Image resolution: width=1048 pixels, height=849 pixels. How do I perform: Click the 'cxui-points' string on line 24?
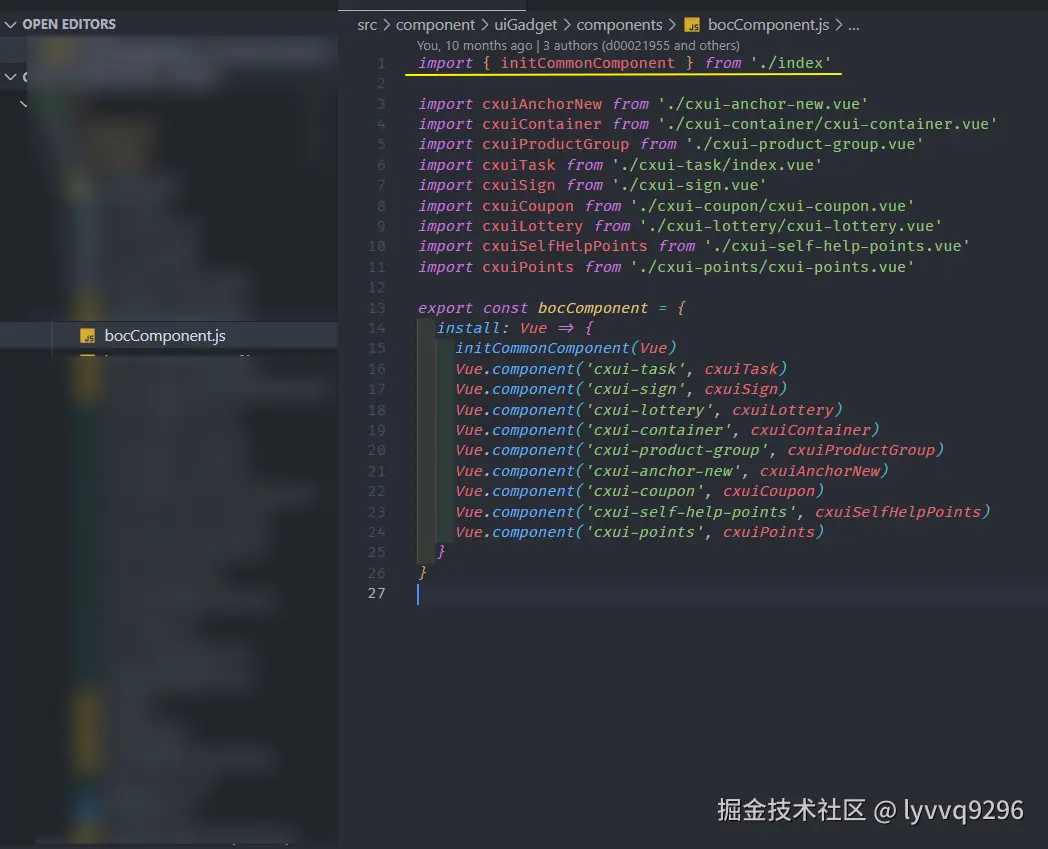[x=644, y=532]
